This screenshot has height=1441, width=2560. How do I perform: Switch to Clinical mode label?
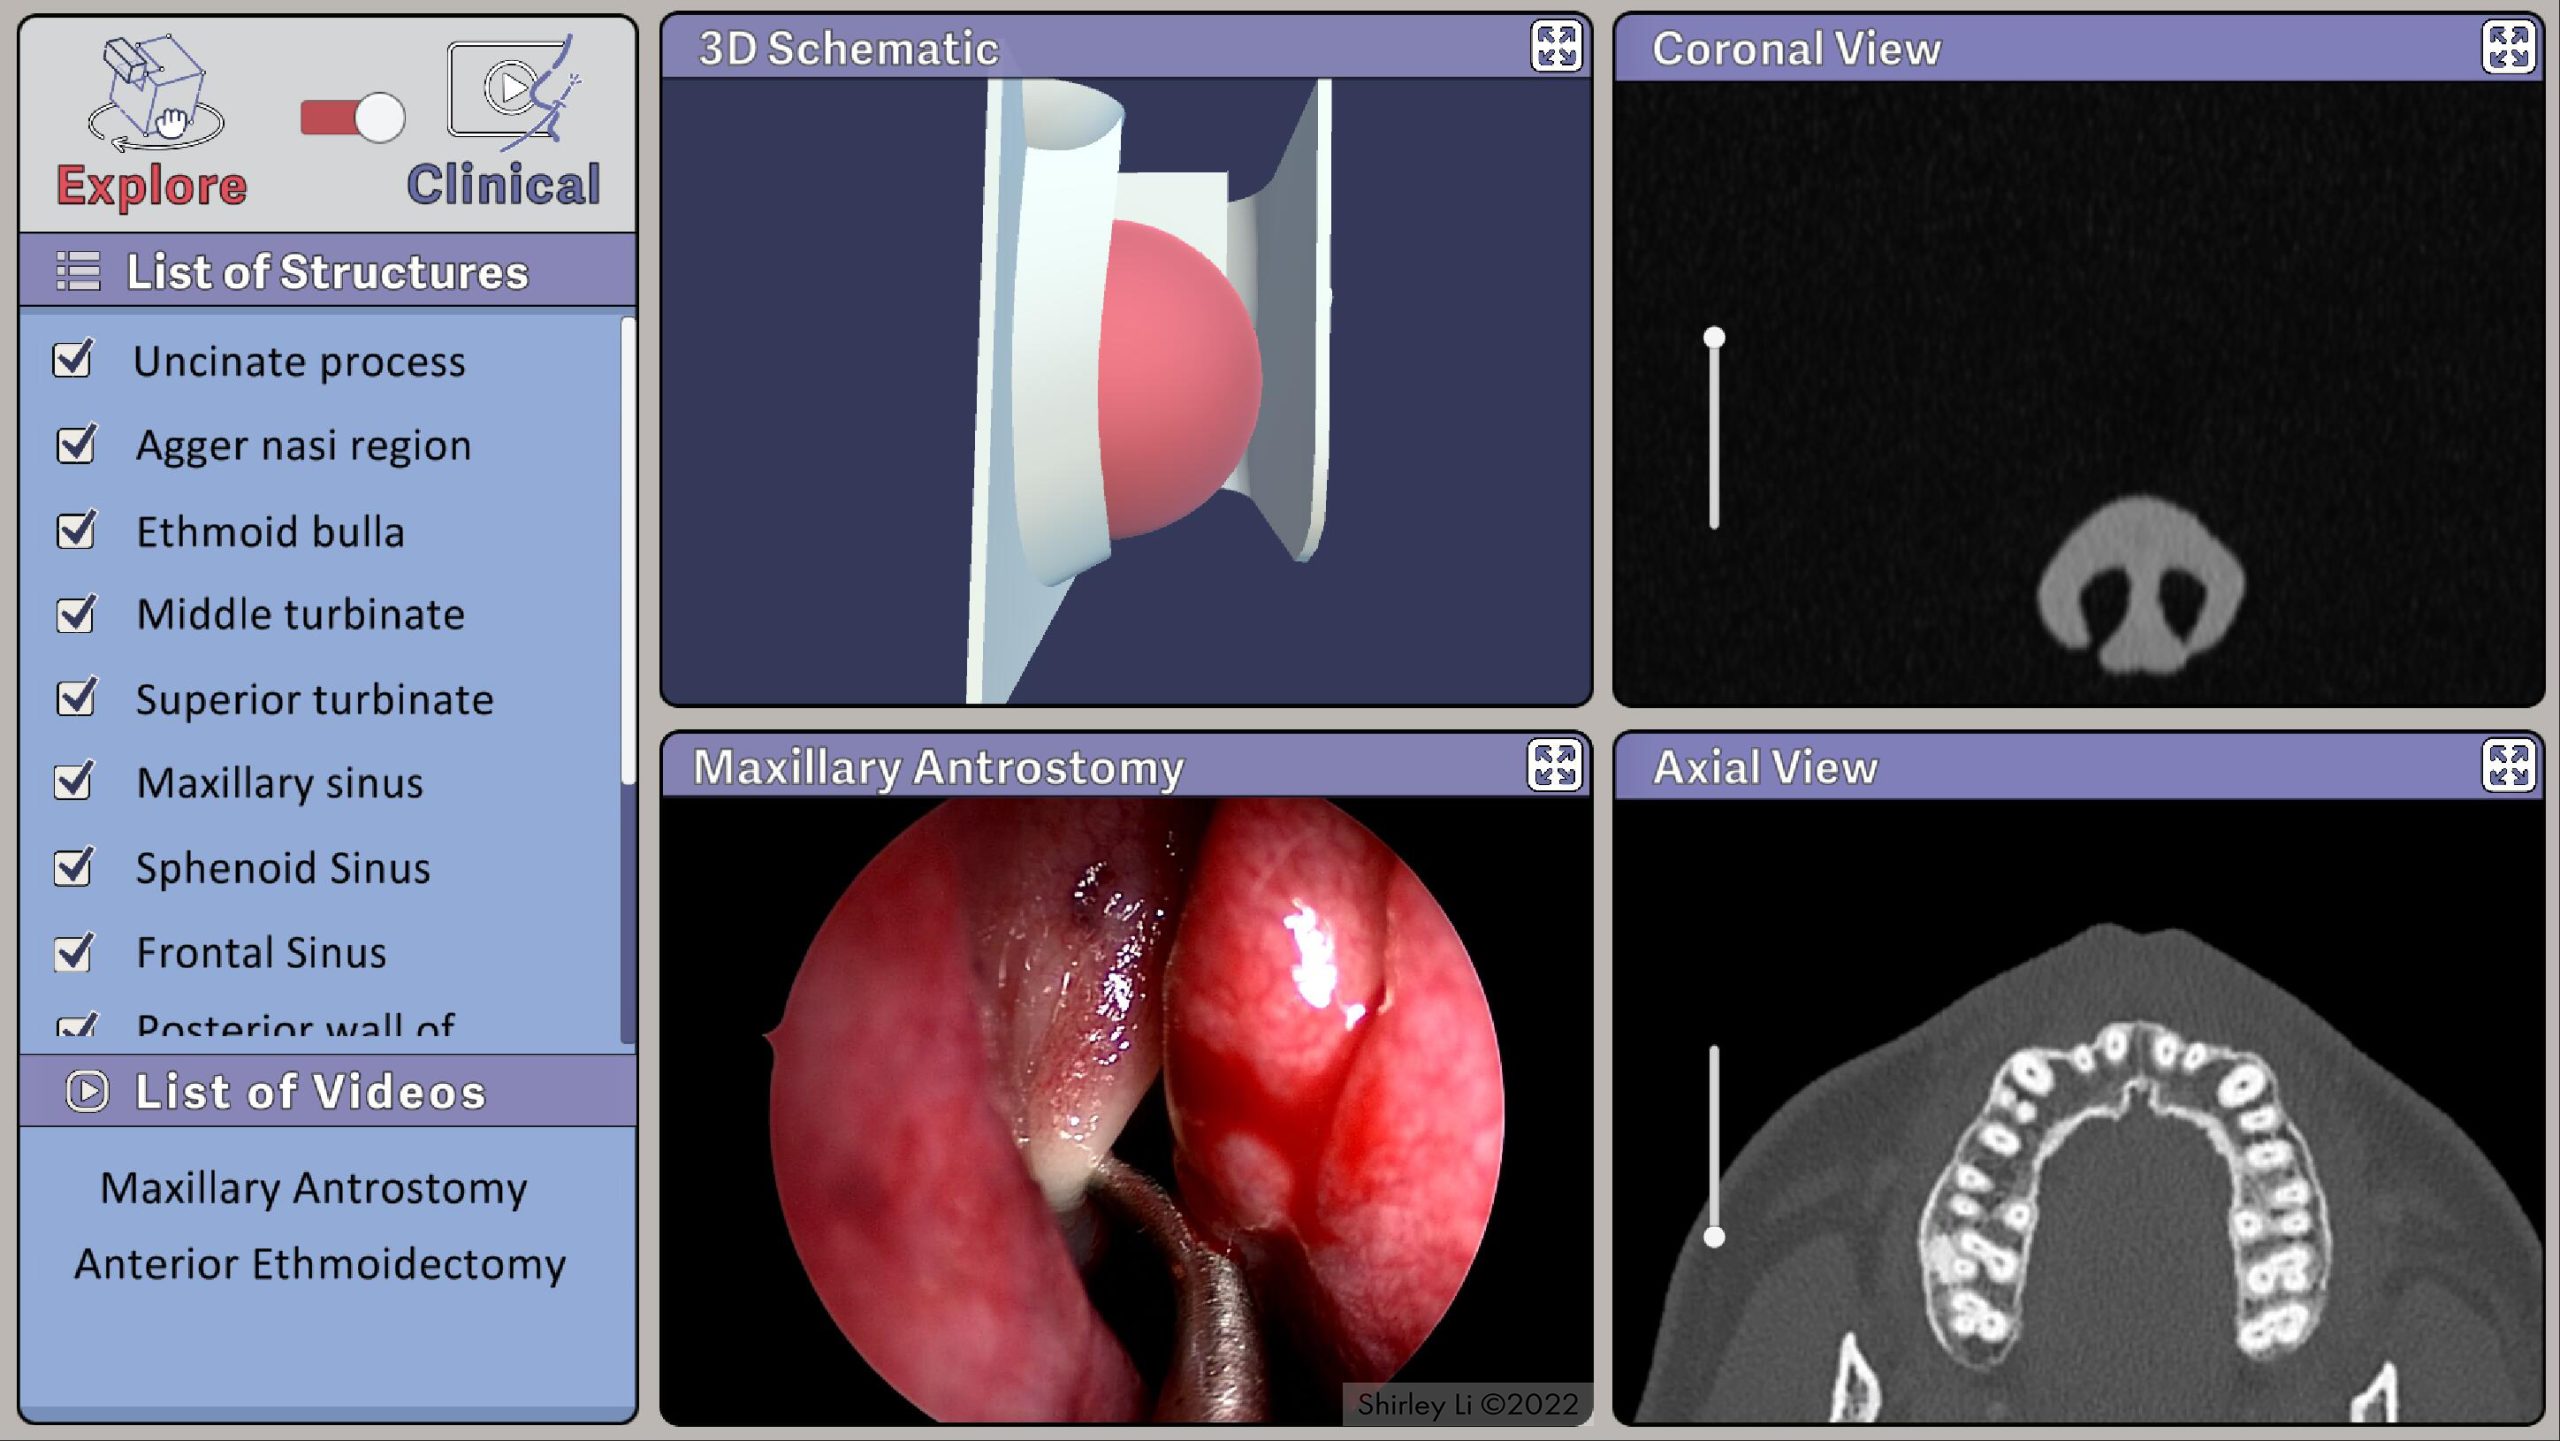pyautogui.click(x=503, y=185)
